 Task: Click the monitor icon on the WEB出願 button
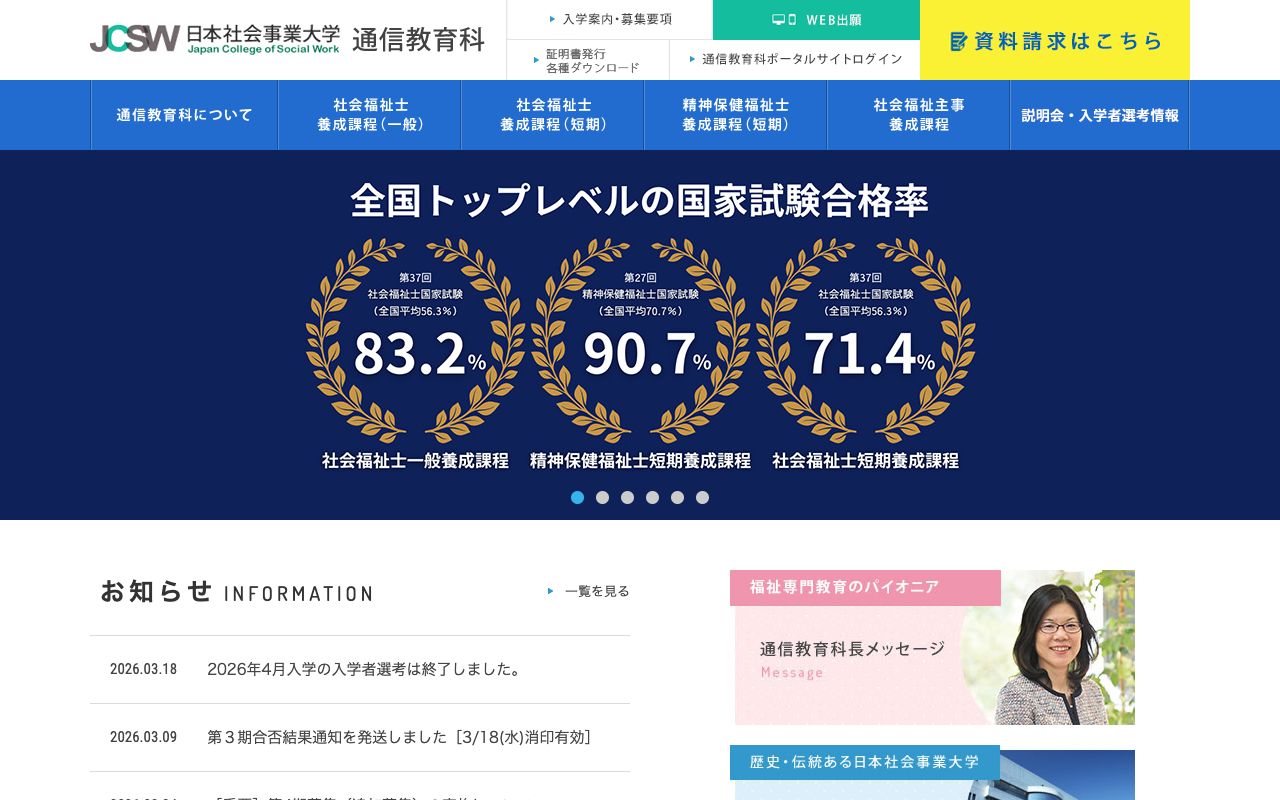[x=779, y=19]
